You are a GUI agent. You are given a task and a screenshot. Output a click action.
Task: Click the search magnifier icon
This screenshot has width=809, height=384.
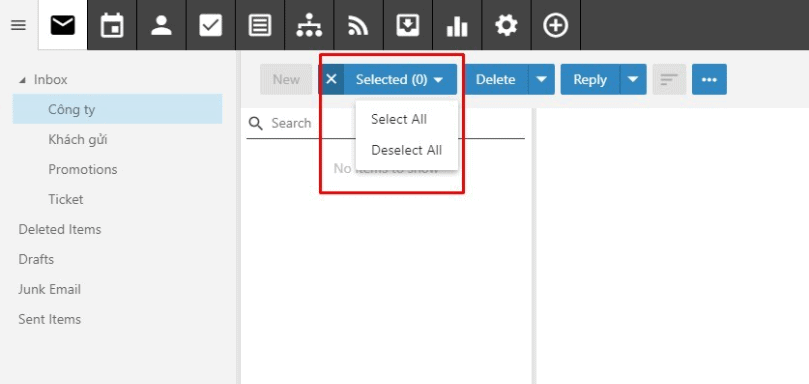255,123
